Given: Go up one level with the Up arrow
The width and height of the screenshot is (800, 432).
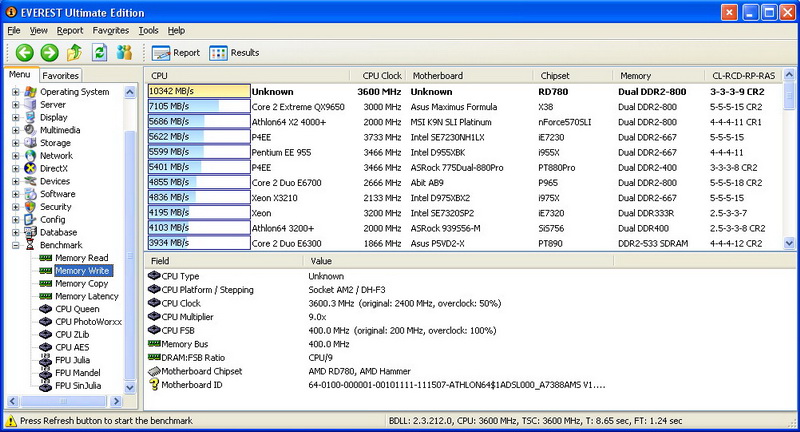Looking at the screenshot, I should point(74,52).
